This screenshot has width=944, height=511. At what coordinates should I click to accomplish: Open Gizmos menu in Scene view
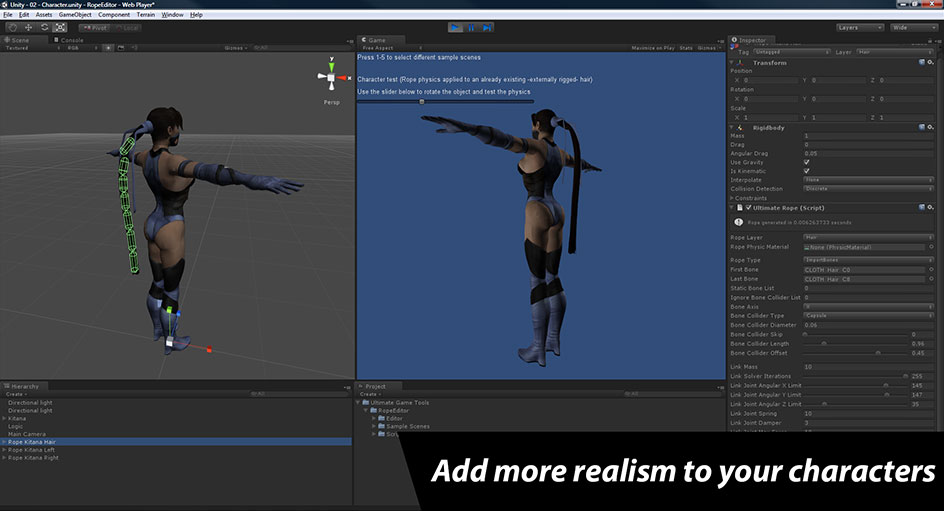tap(235, 48)
